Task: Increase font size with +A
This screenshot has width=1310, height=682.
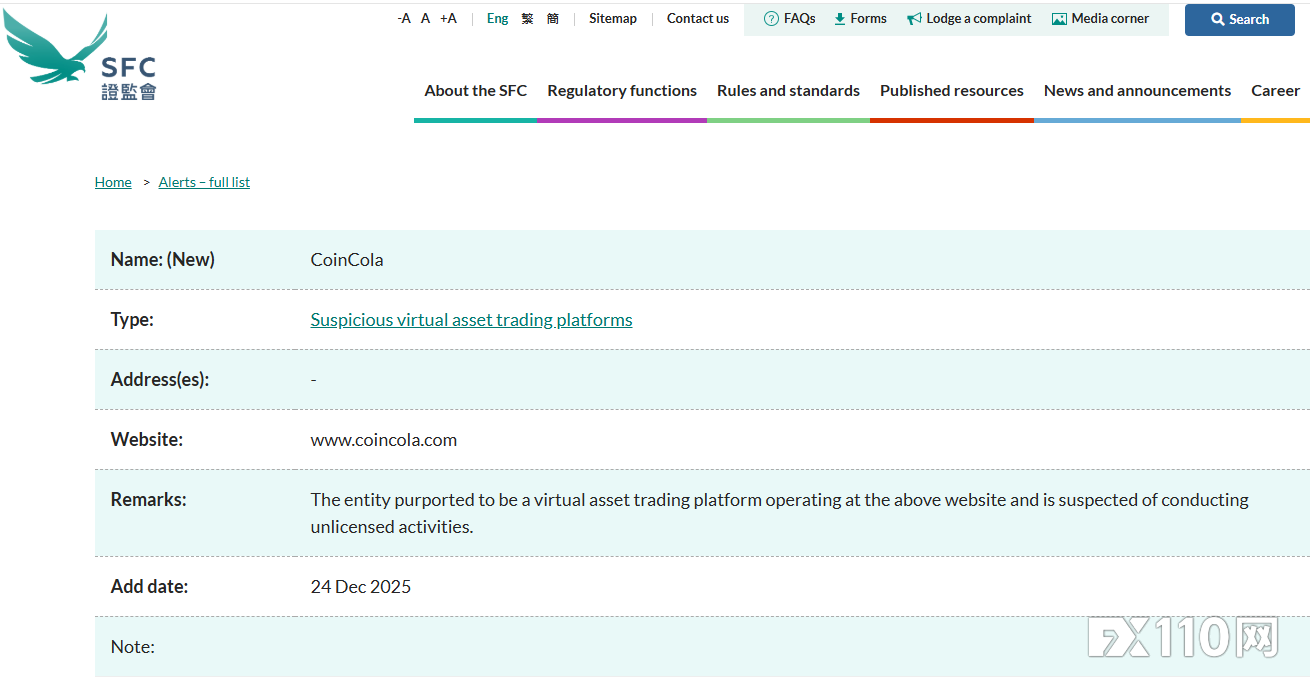Action: (448, 19)
